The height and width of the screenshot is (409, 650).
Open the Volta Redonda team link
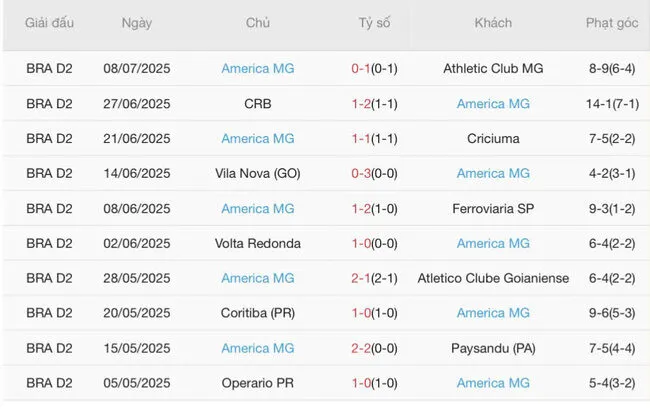point(257,244)
